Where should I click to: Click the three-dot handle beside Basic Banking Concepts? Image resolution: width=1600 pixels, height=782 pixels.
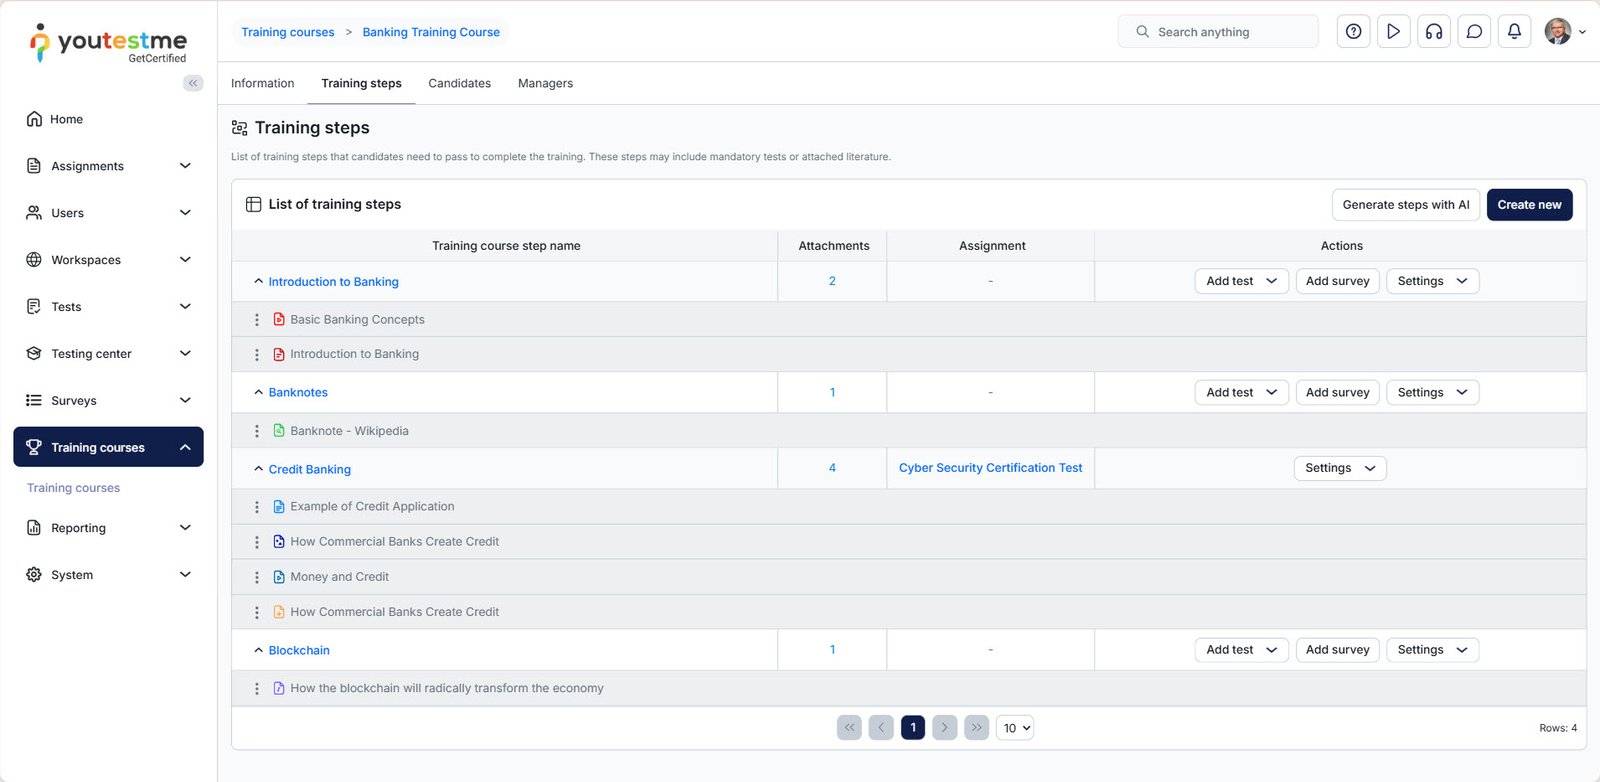point(257,320)
